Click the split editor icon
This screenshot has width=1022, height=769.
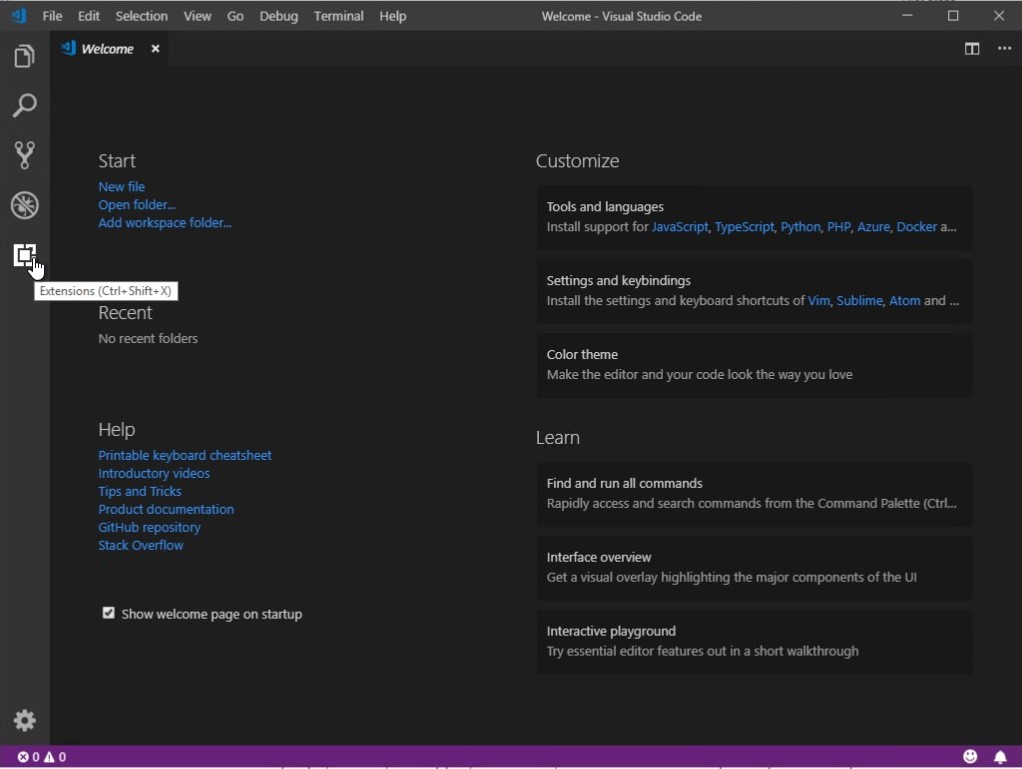pyautogui.click(x=972, y=49)
